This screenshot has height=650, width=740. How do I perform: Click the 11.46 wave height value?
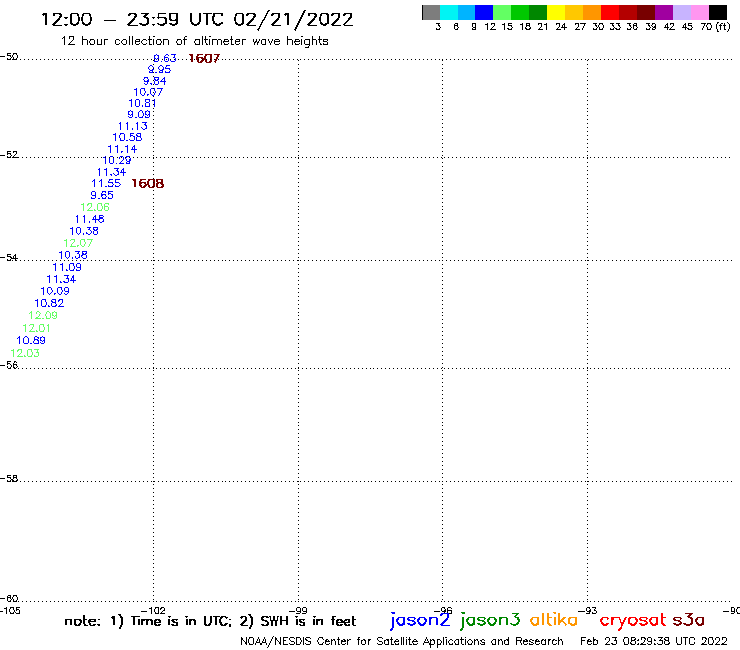(90, 219)
